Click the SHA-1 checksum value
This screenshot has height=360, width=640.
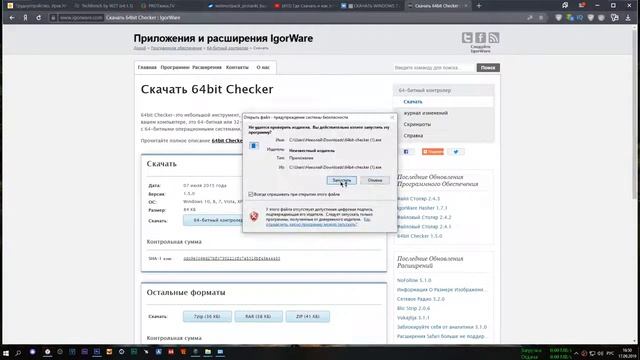point(232,259)
